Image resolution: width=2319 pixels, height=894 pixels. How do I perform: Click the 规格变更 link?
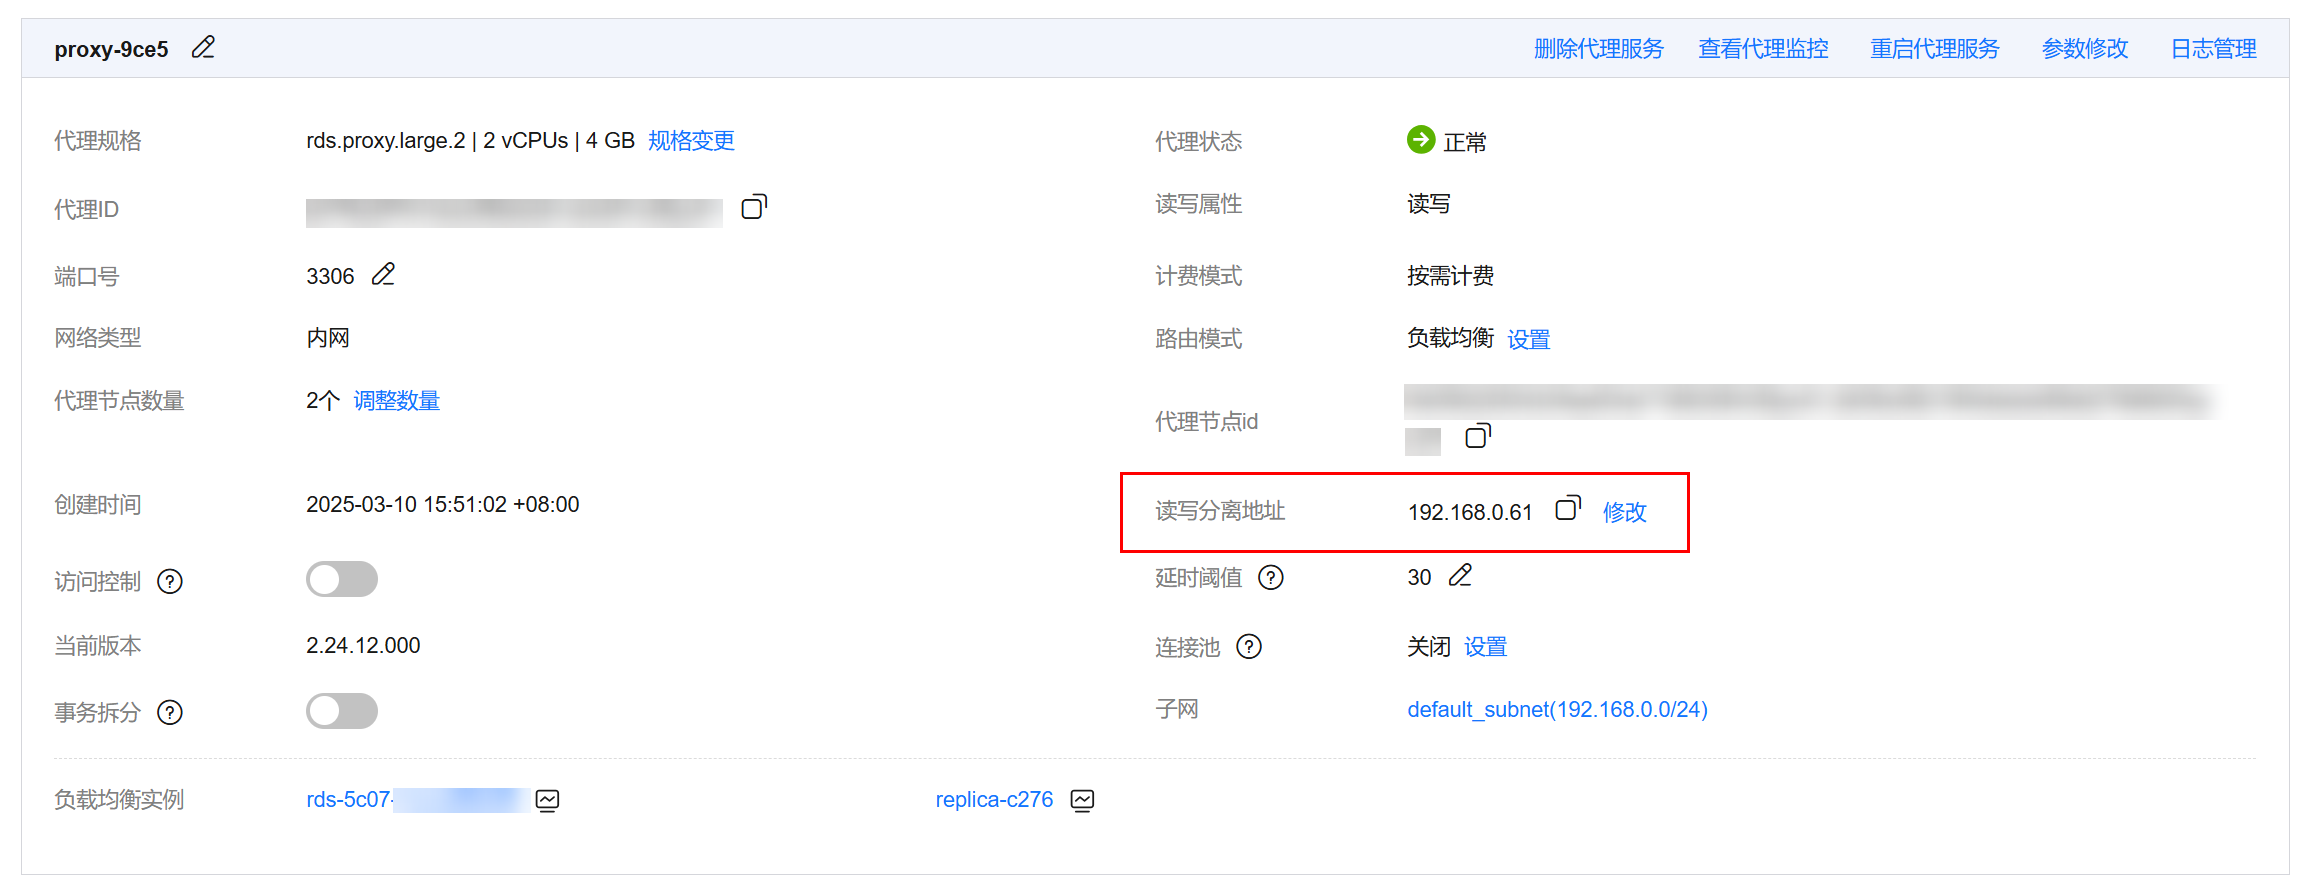tap(691, 141)
